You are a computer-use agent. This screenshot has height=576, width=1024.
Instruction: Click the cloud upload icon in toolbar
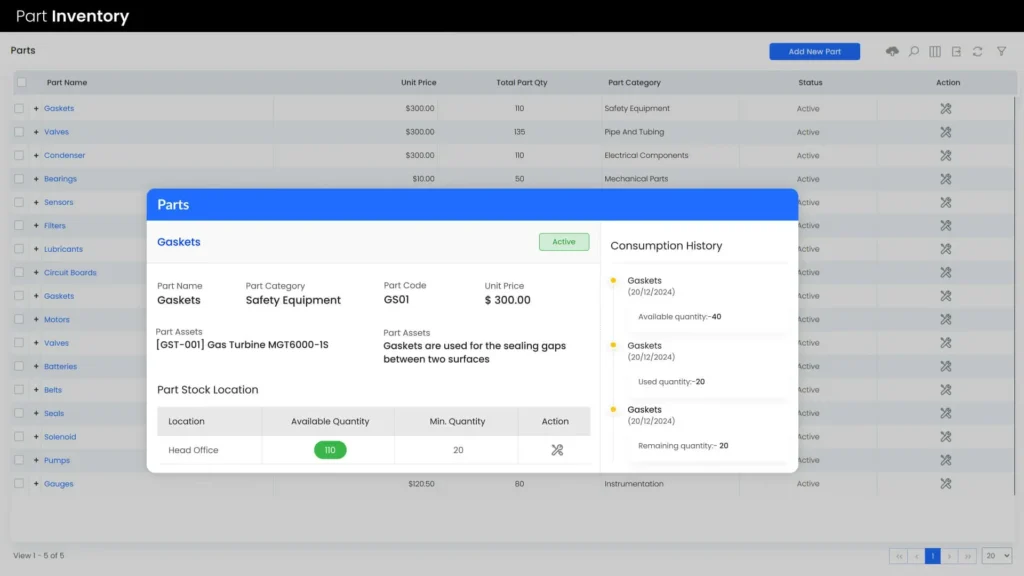tap(892, 52)
